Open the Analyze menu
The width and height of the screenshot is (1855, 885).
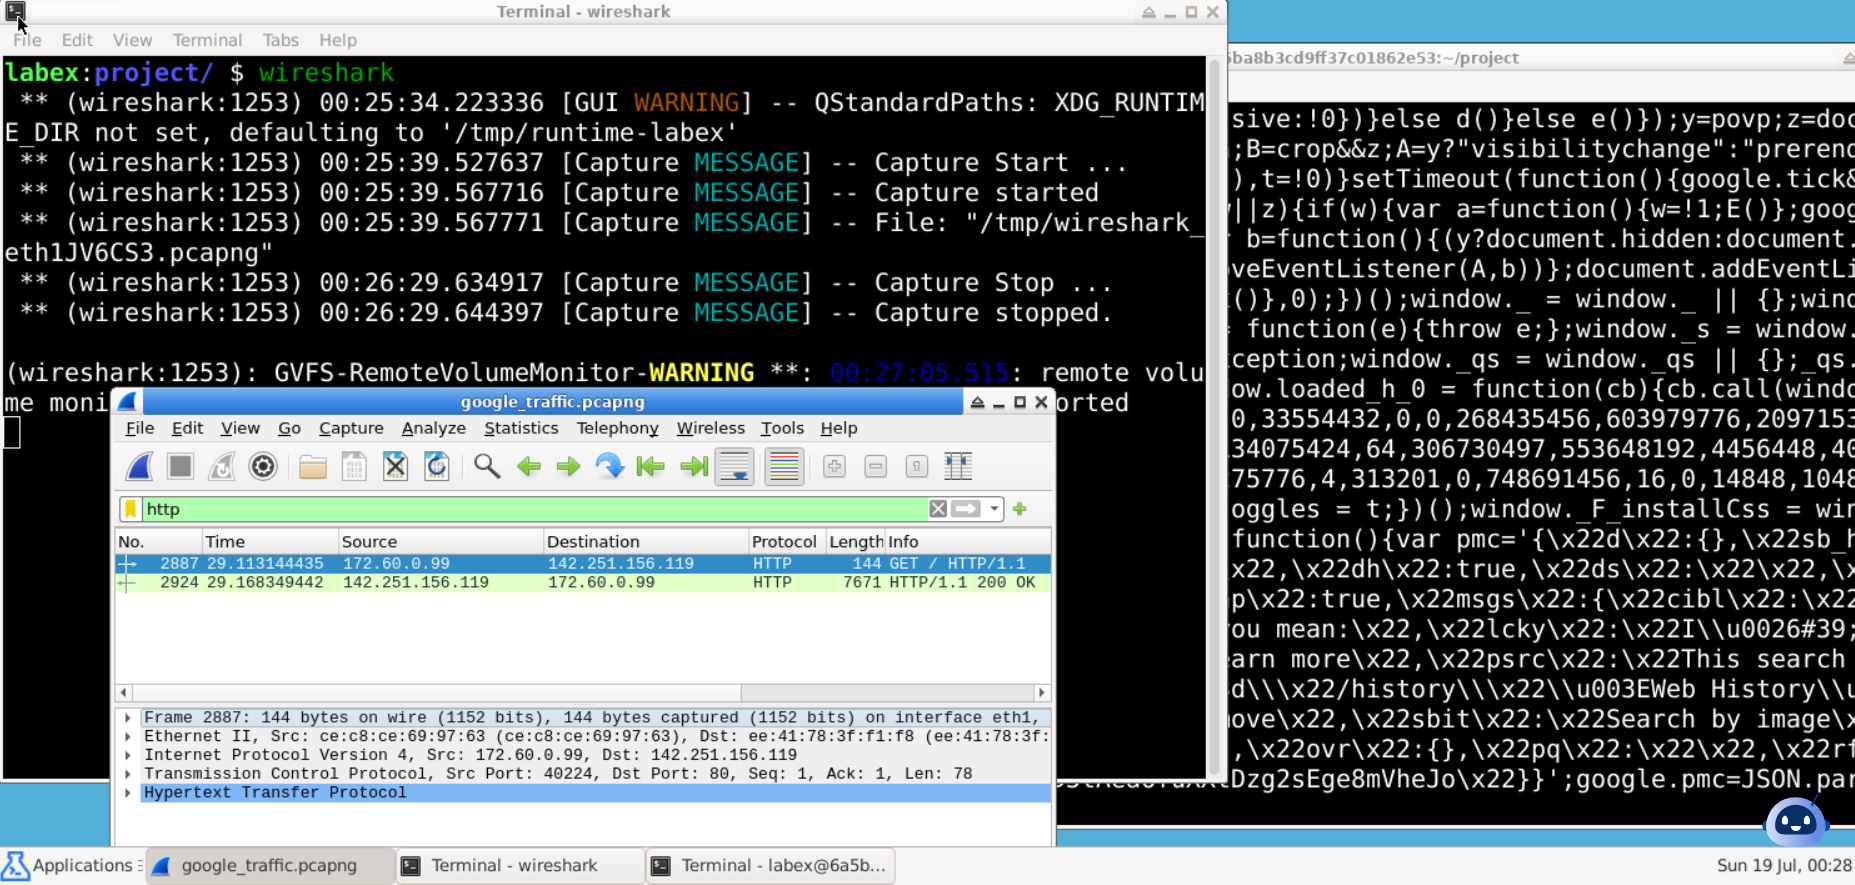434,428
